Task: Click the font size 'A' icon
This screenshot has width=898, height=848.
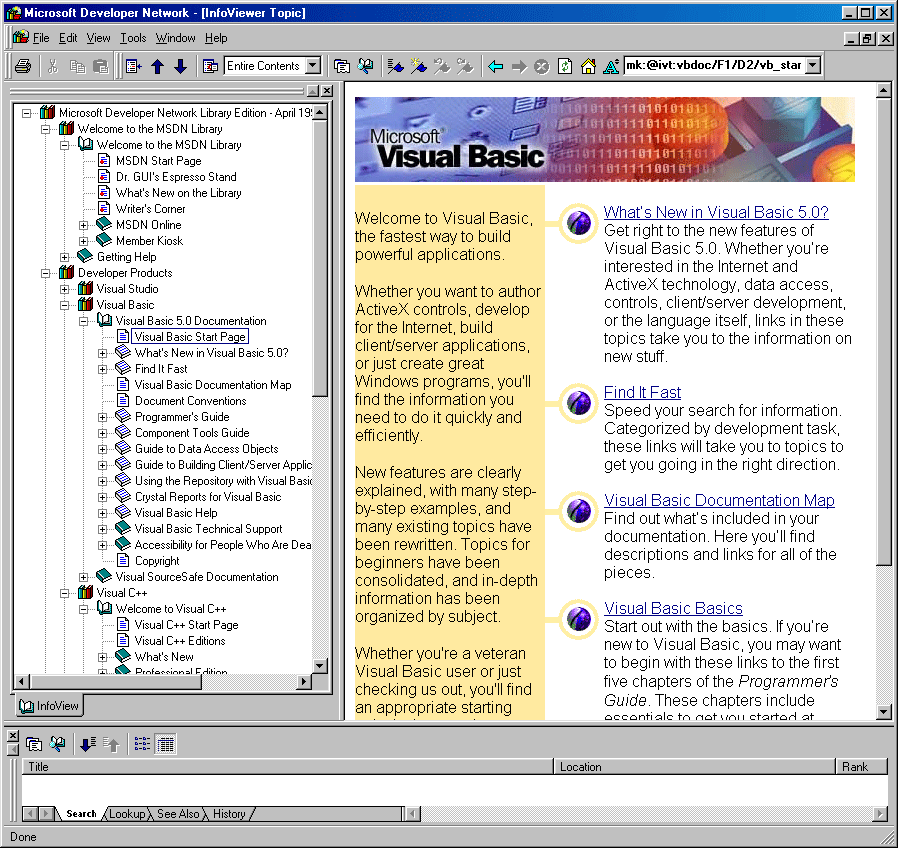Action: tap(611, 66)
